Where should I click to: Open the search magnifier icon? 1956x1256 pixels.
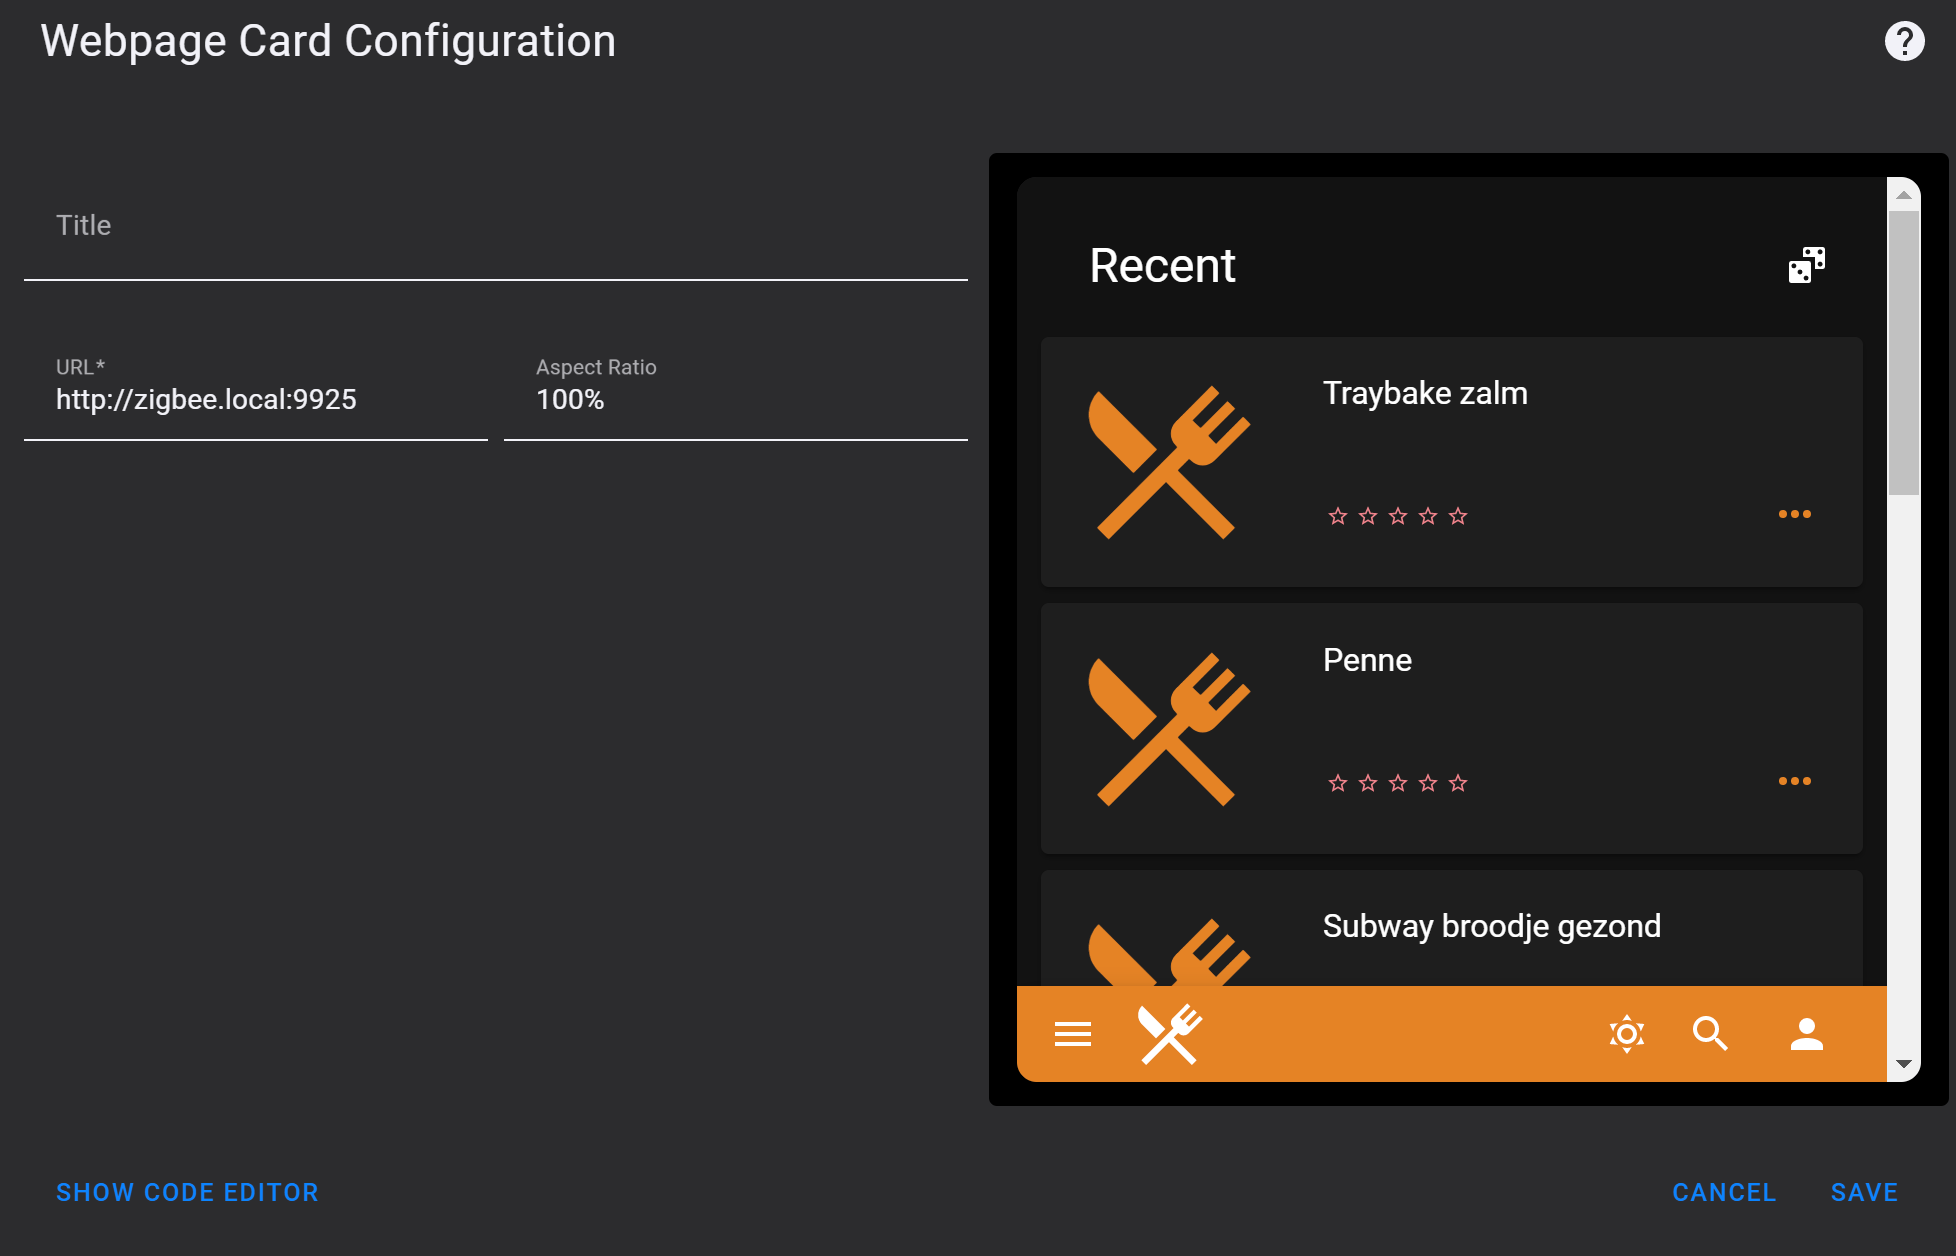coord(1710,1033)
